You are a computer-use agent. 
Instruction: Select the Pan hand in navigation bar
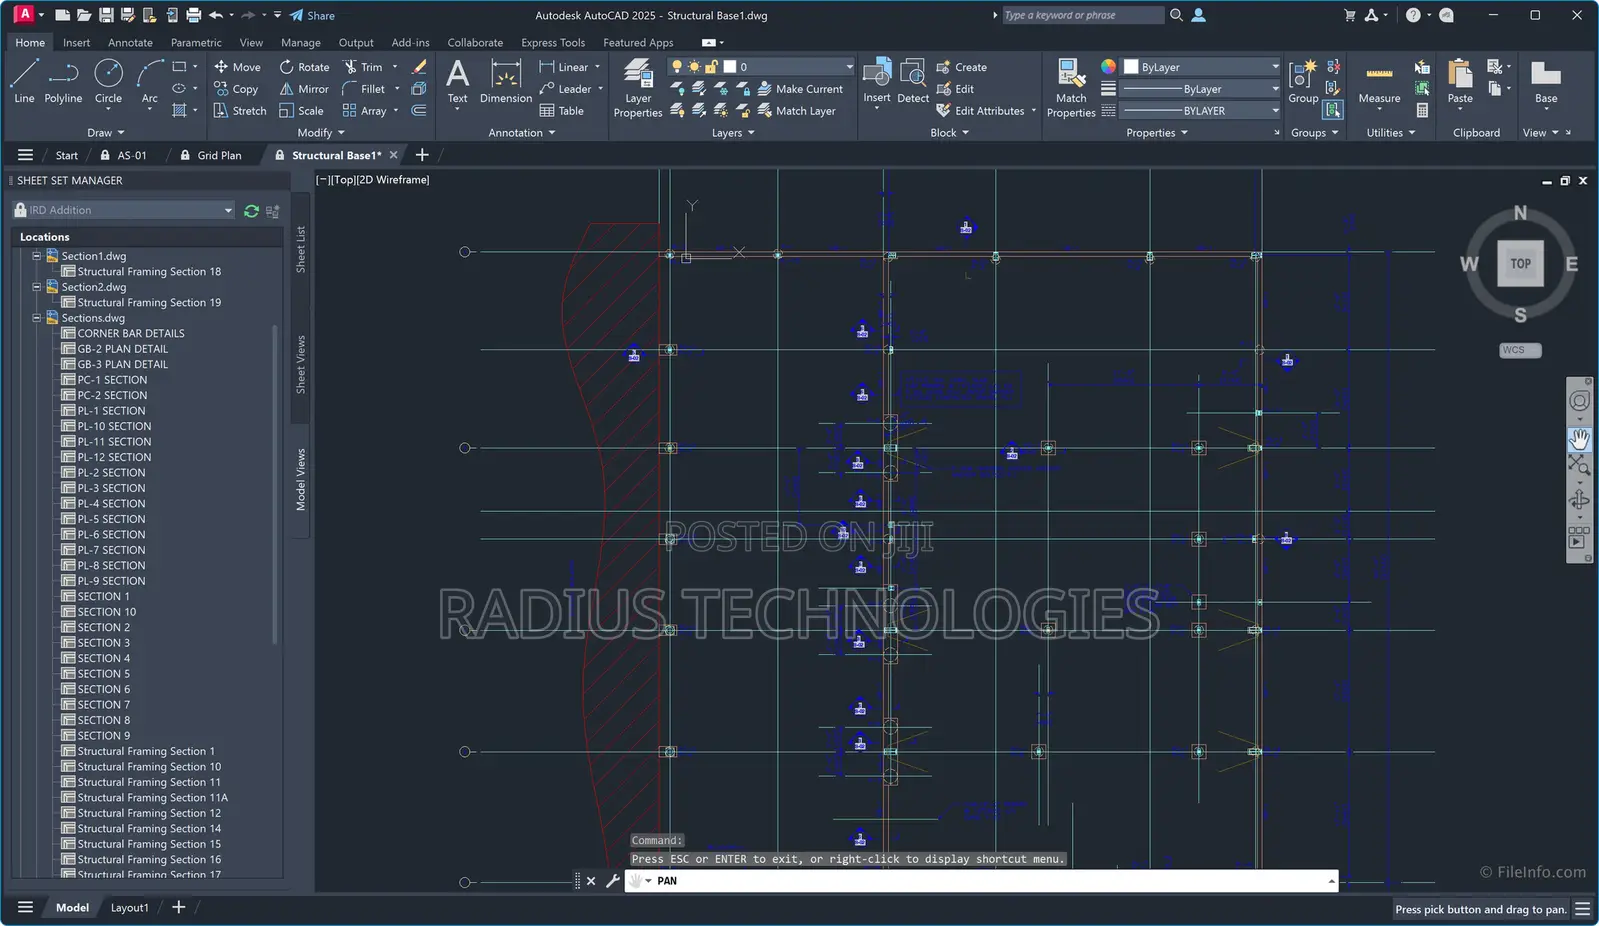[x=1579, y=439]
